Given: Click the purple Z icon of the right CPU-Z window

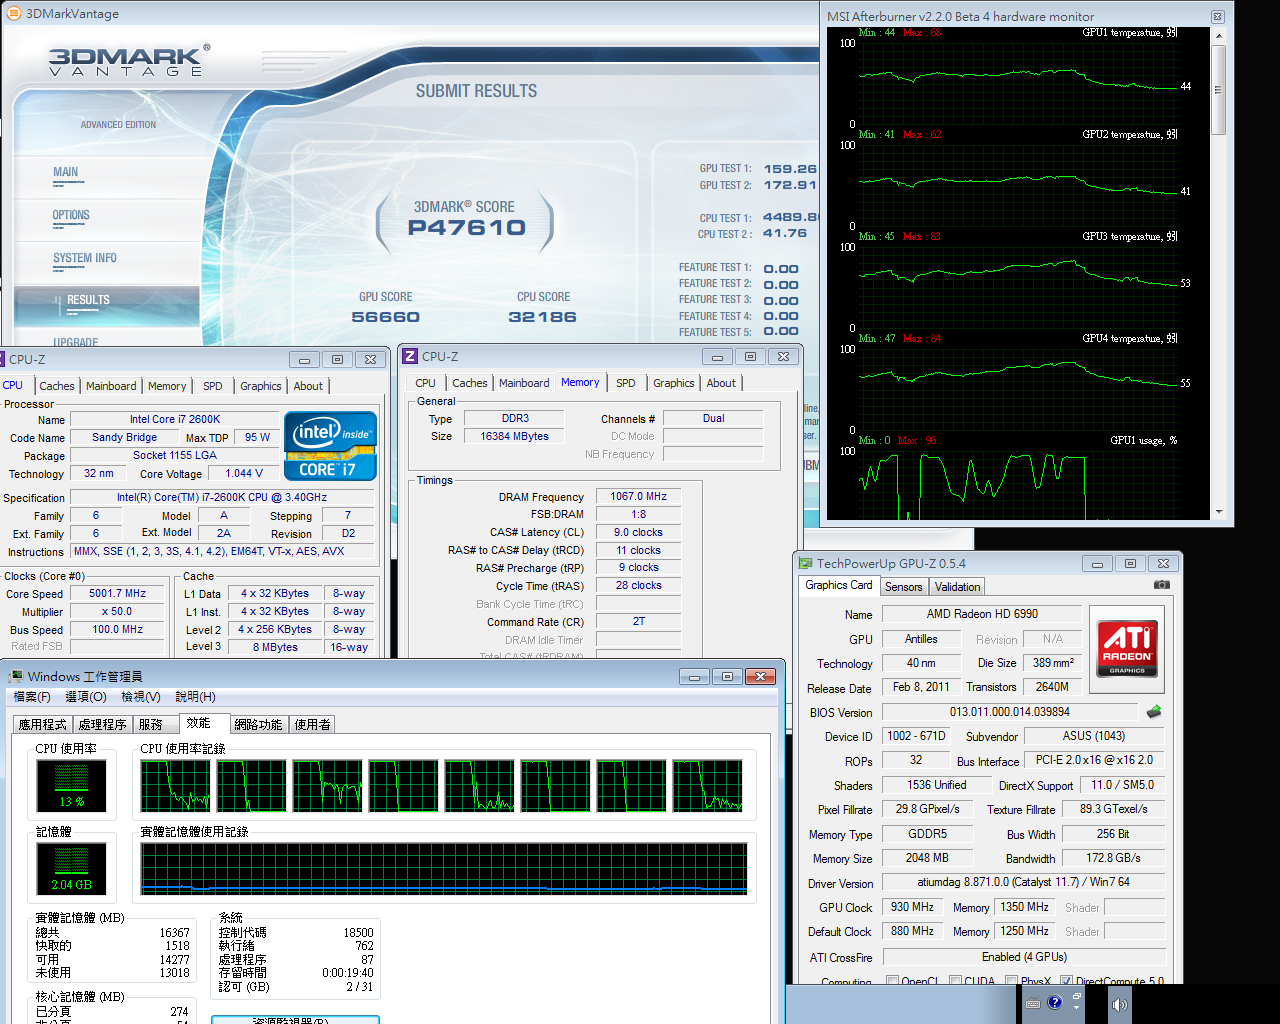Looking at the screenshot, I should pyautogui.click(x=410, y=356).
